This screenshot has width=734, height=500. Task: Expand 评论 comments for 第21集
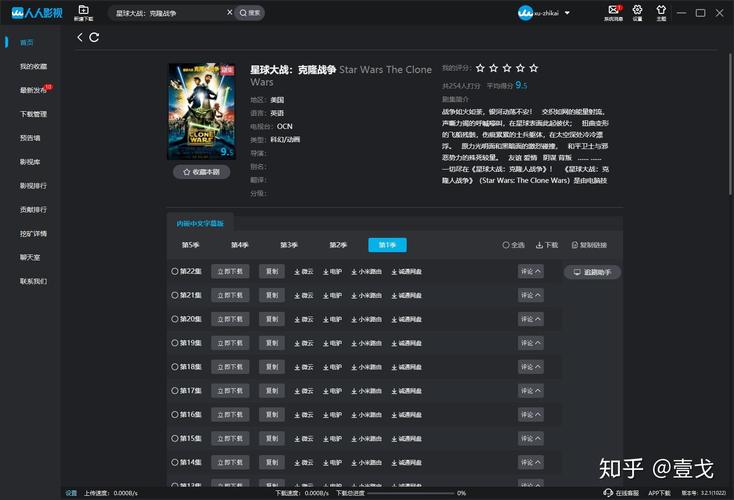click(x=530, y=295)
